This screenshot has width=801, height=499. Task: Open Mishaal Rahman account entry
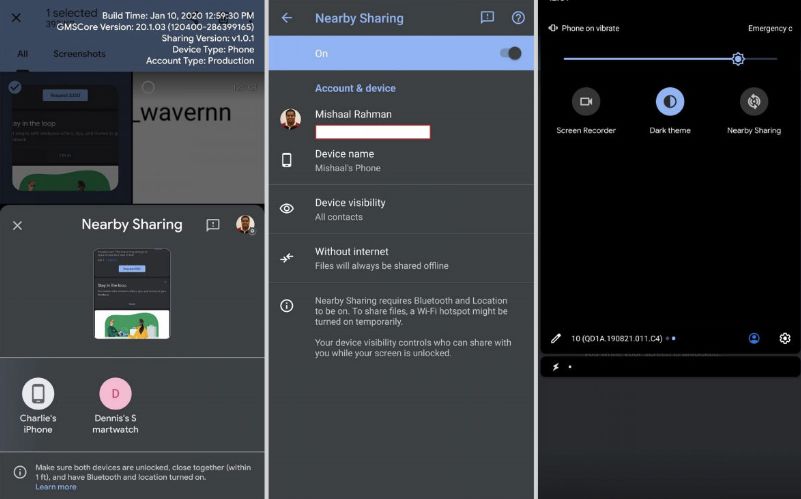point(402,122)
